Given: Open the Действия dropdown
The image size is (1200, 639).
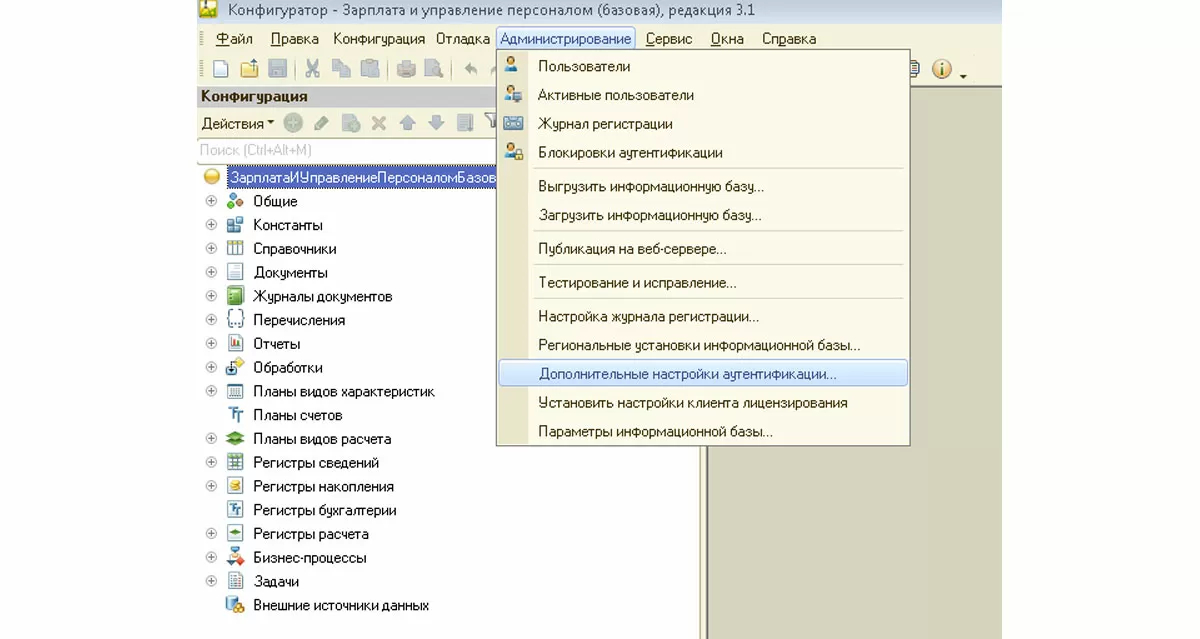Looking at the screenshot, I should [x=238, y=124].
